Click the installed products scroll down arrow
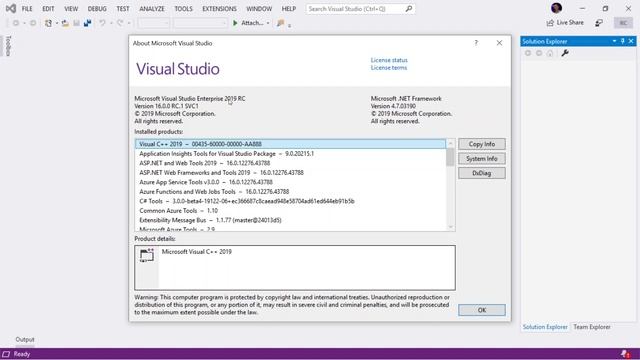Image resolution: width=640 pixels, height=360 pixels. 450,227
